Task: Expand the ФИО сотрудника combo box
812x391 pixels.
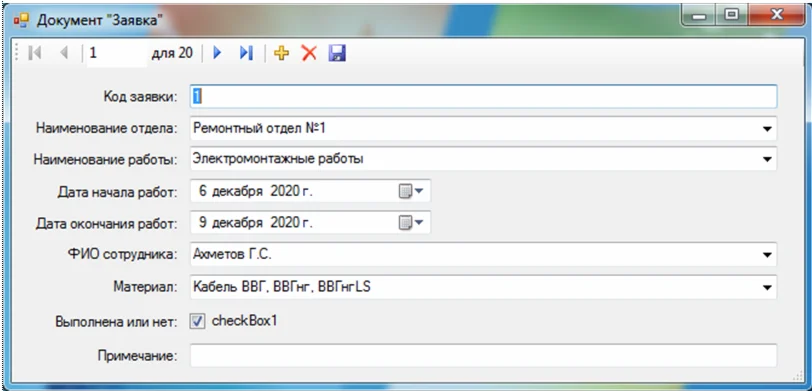Action: click(767, 255)
